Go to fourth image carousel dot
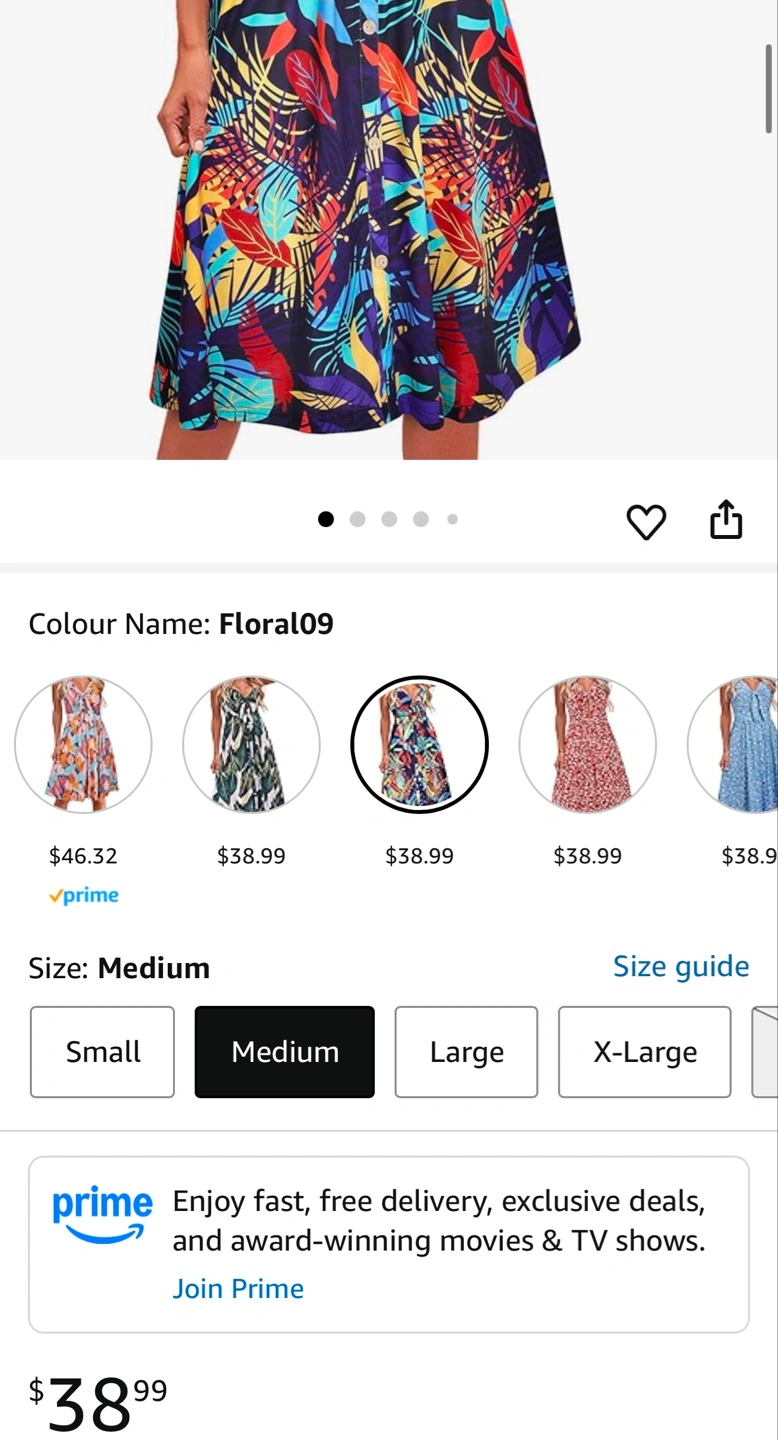Image resolution: width=778 pixels, height=1440 pixels. coord(421,519)
